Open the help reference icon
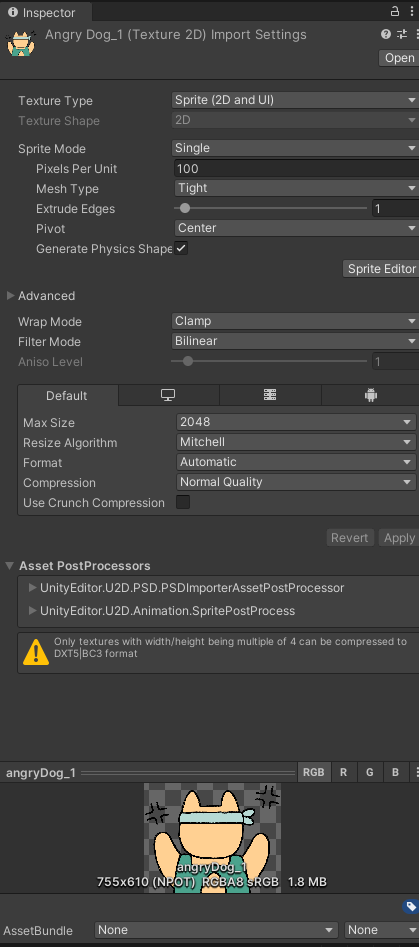This screenshot has width=419, height=947. click(x=386, y=34)
